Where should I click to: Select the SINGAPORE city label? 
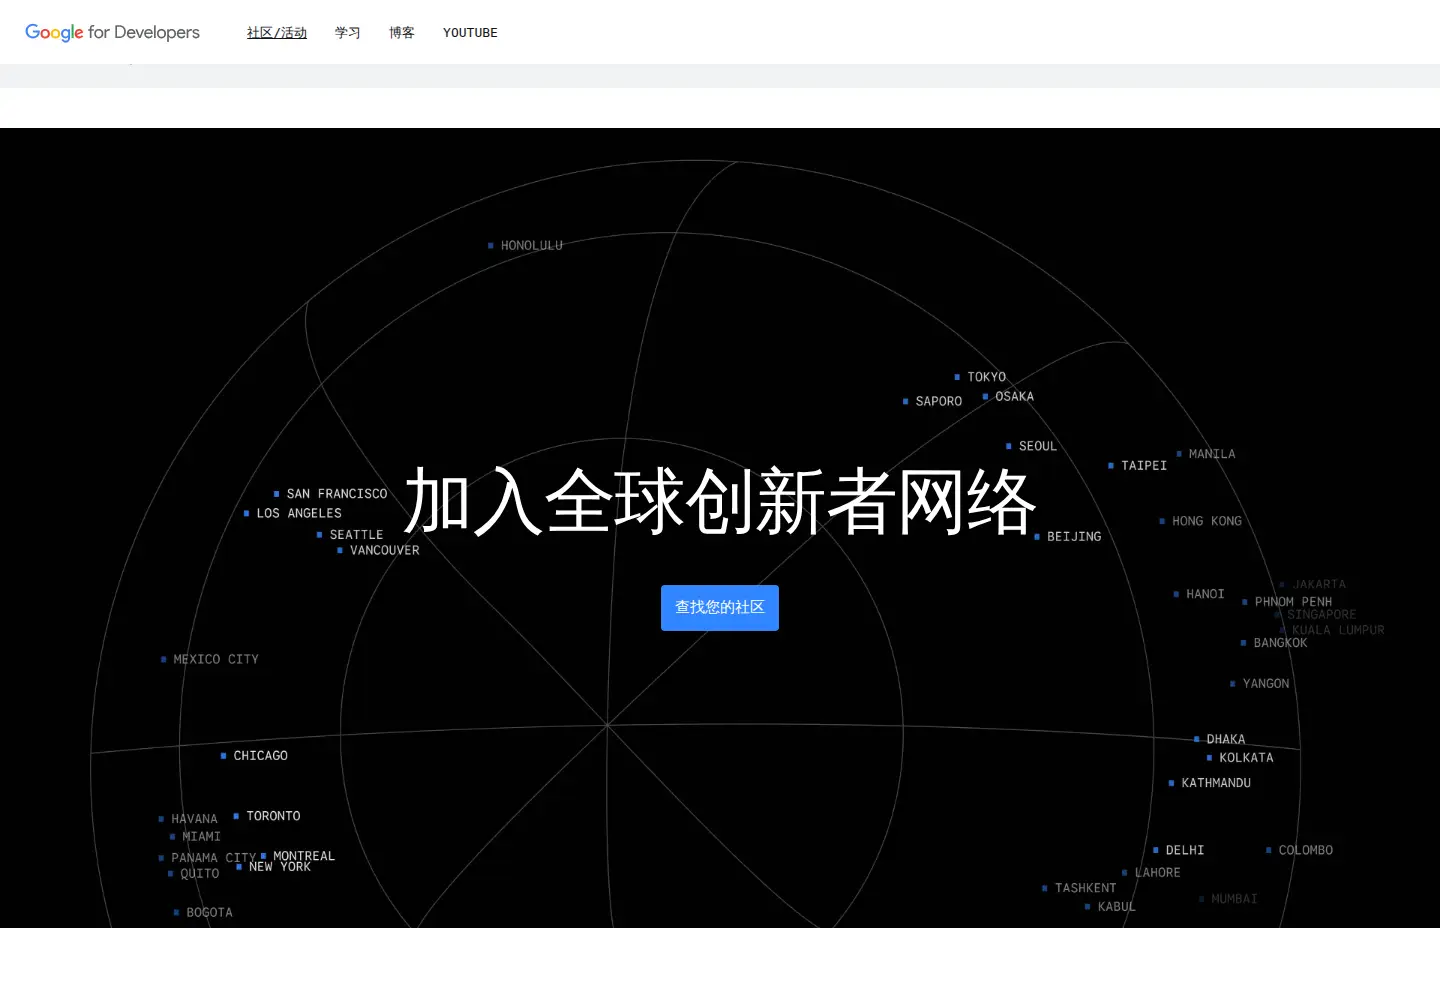click(1322, 615)
